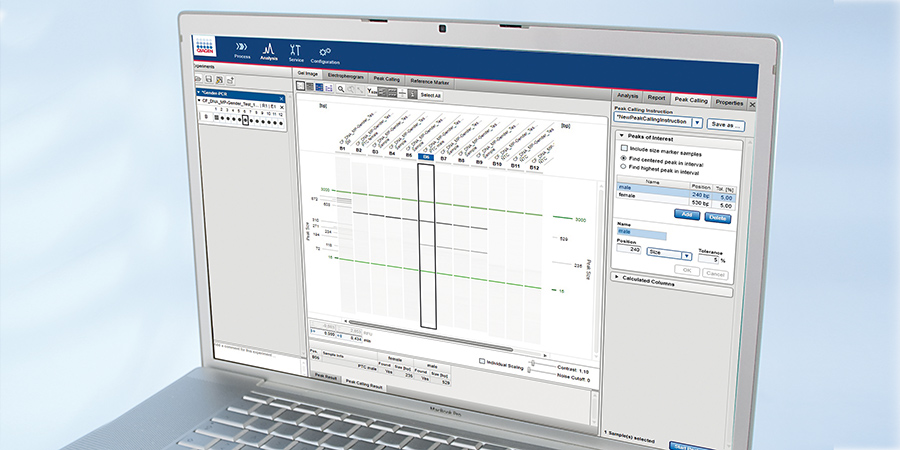
Task: Collapse the Gender-PCR experiment tree
Action: point(198,92)
